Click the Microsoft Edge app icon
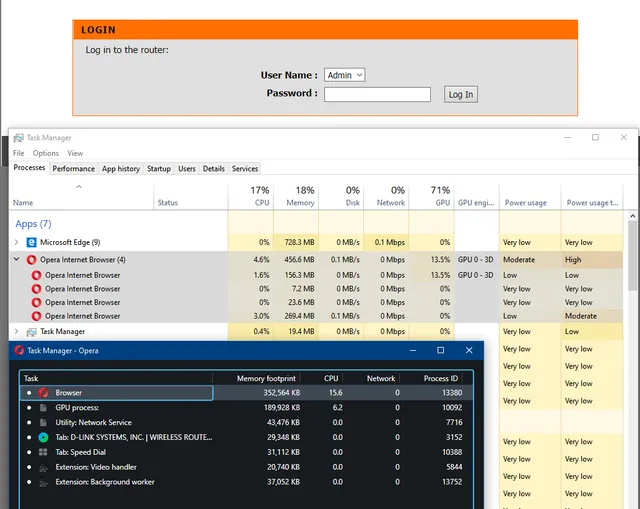The image size is (640, 509). click(31, 242)
